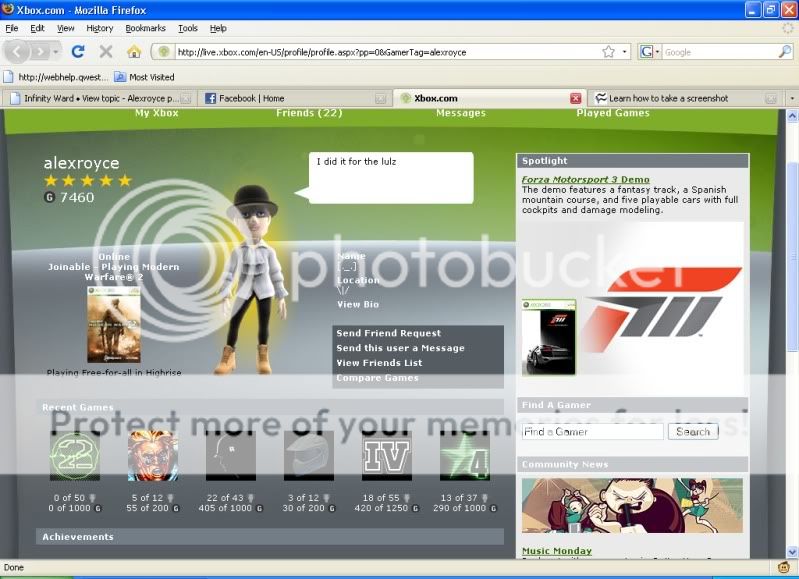Open the webhelp.qwest bookmark
Viewport: 799px width, 579px height.
coord(56,77)
